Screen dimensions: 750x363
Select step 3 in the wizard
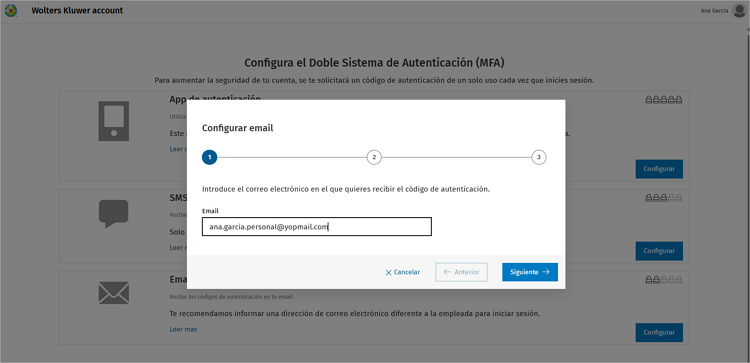pos(539,157)
